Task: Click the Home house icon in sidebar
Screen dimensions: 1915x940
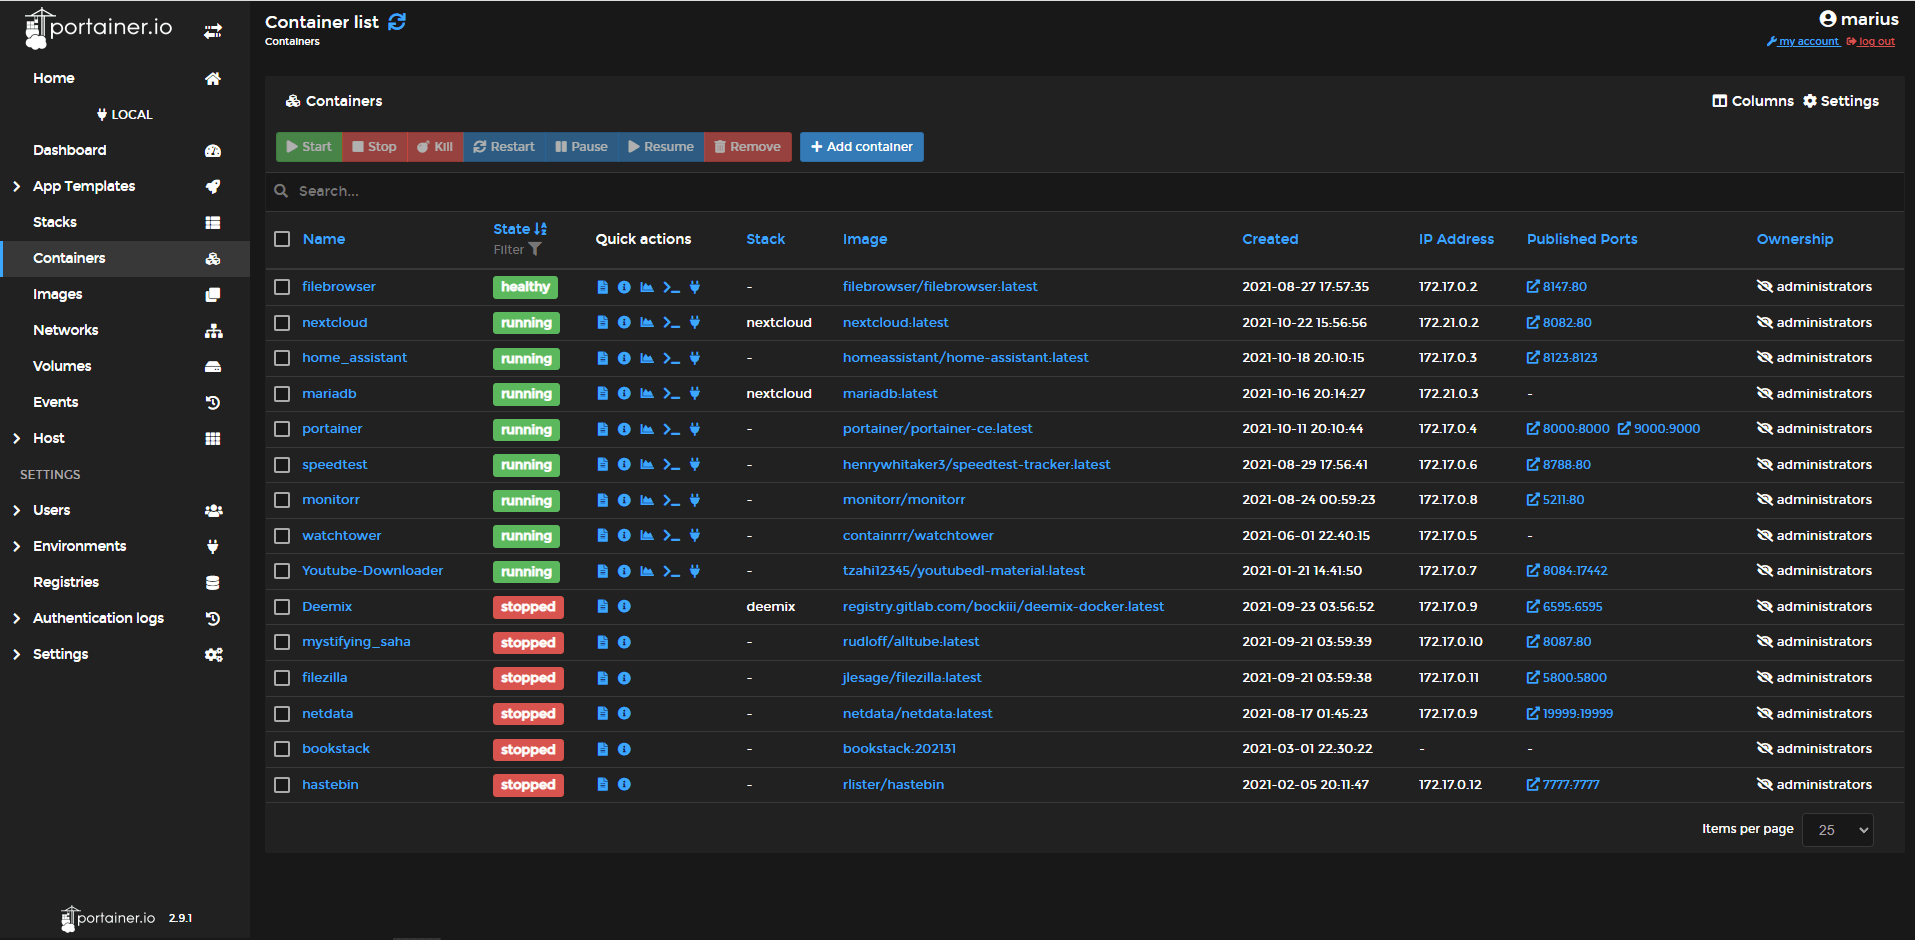Action: click(x=213, y=79)
